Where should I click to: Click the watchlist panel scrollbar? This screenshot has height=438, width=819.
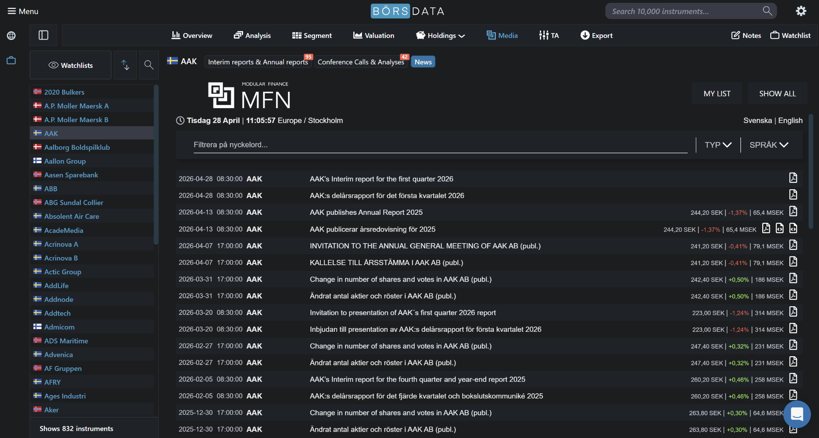click(156, 164)
